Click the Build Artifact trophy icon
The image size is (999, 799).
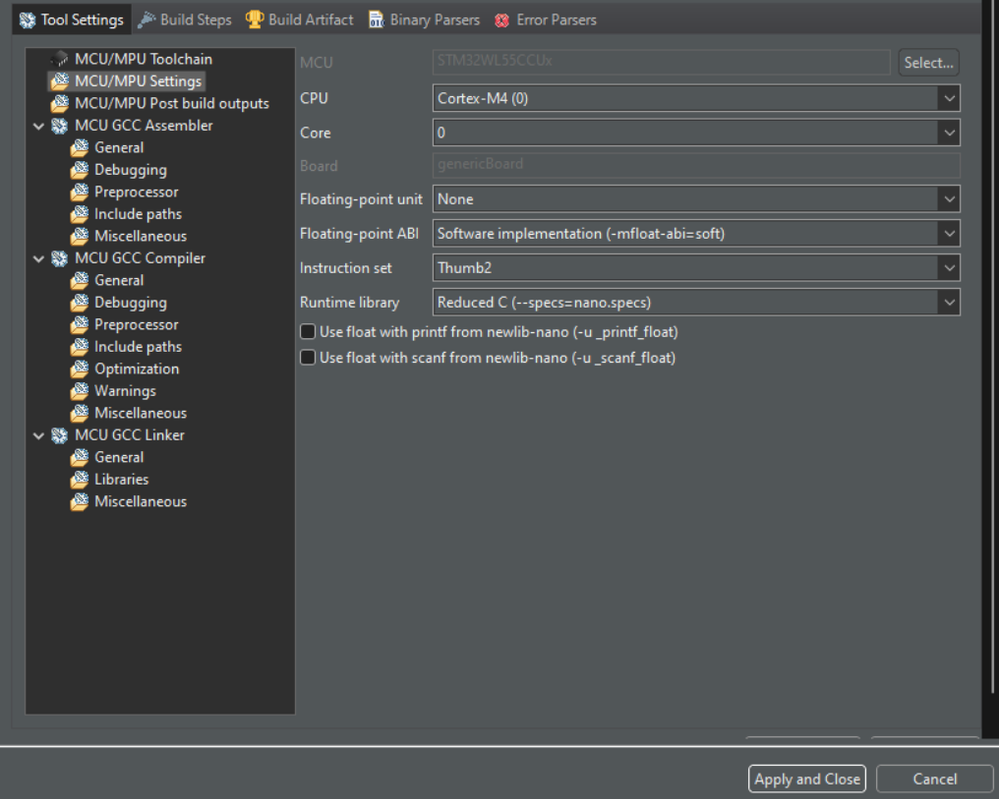pyautogui.click(x=254, y=20)
